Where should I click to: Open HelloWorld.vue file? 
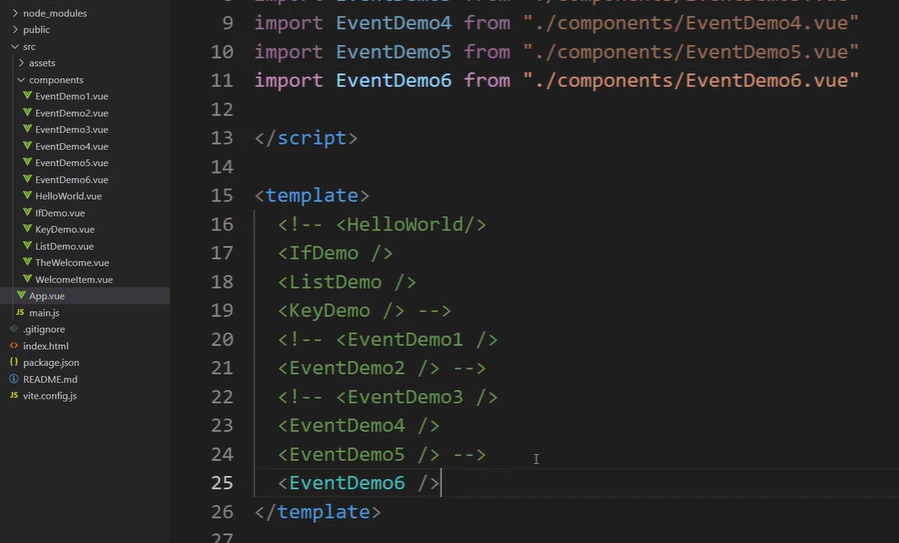click(68, 196)
